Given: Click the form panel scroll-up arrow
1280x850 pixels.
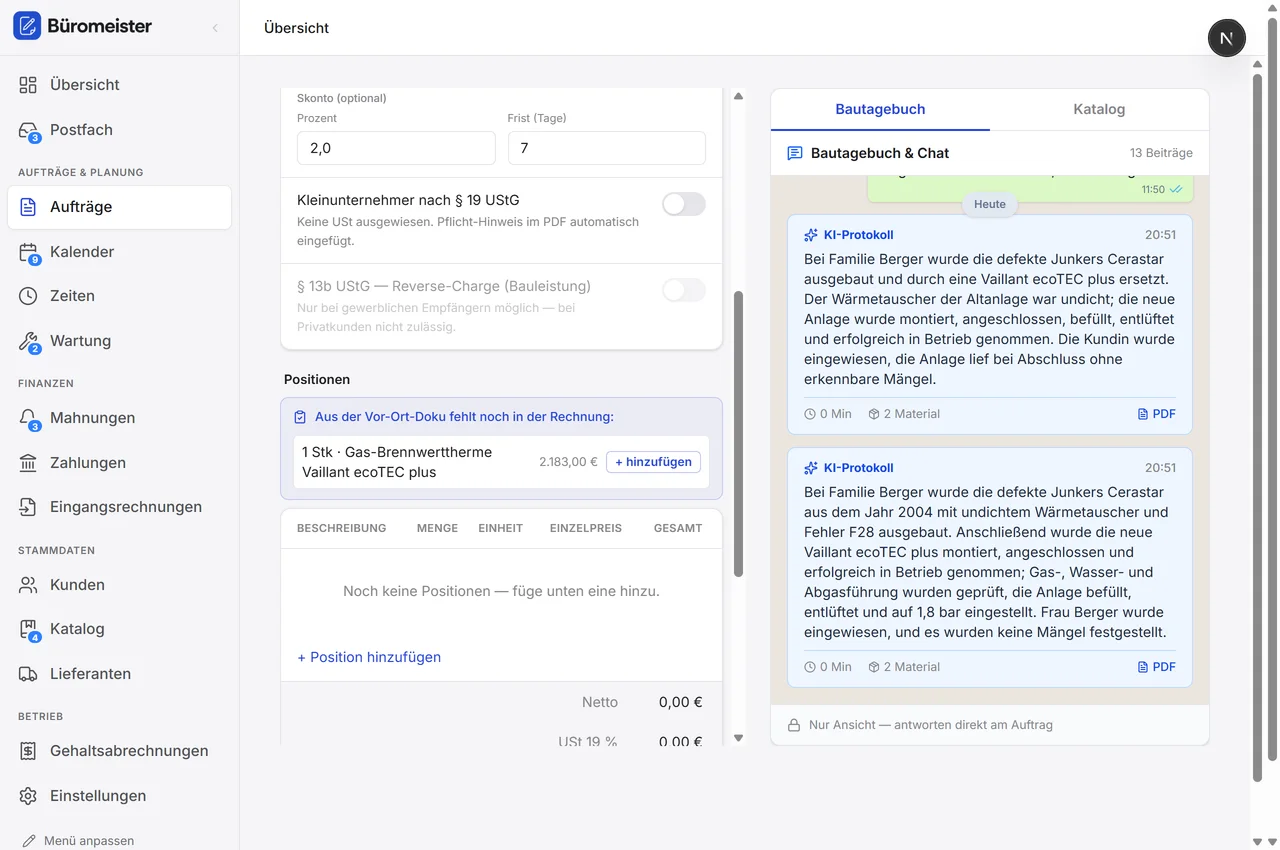Looking at the screenshot, I should 739,97.
